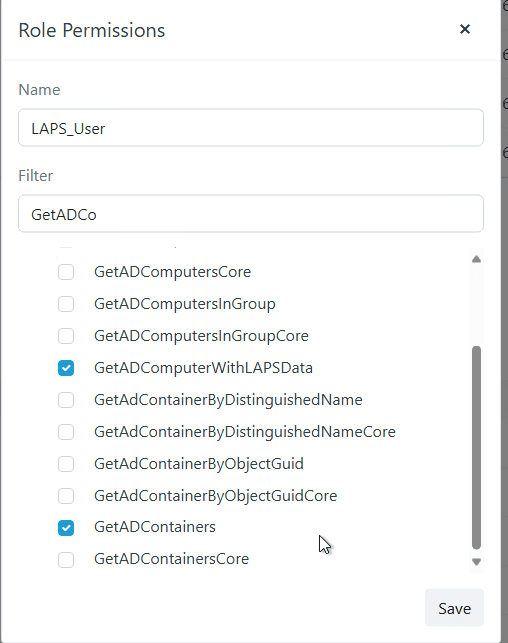The width and height of the screenshot is (508, 643).
Task: Toggle the GetAdContainerByObjectGuid checkbox
Action: [66, 464]
